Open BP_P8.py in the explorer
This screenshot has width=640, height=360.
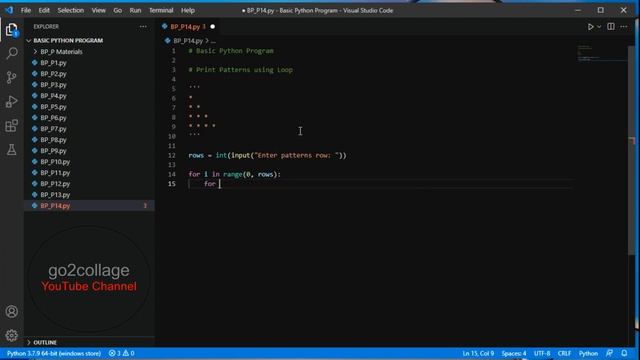53,140
